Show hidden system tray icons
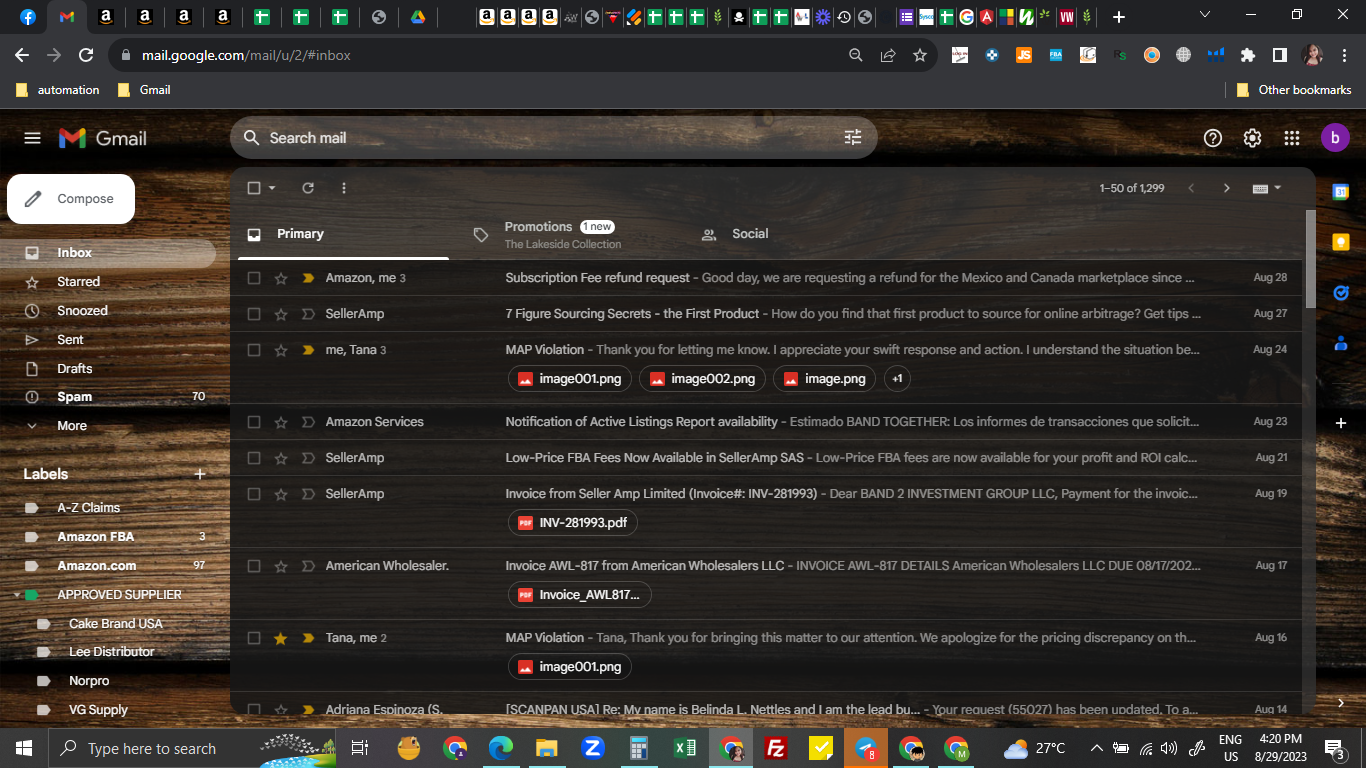 pyautogui.click(x=1096, y=748)
